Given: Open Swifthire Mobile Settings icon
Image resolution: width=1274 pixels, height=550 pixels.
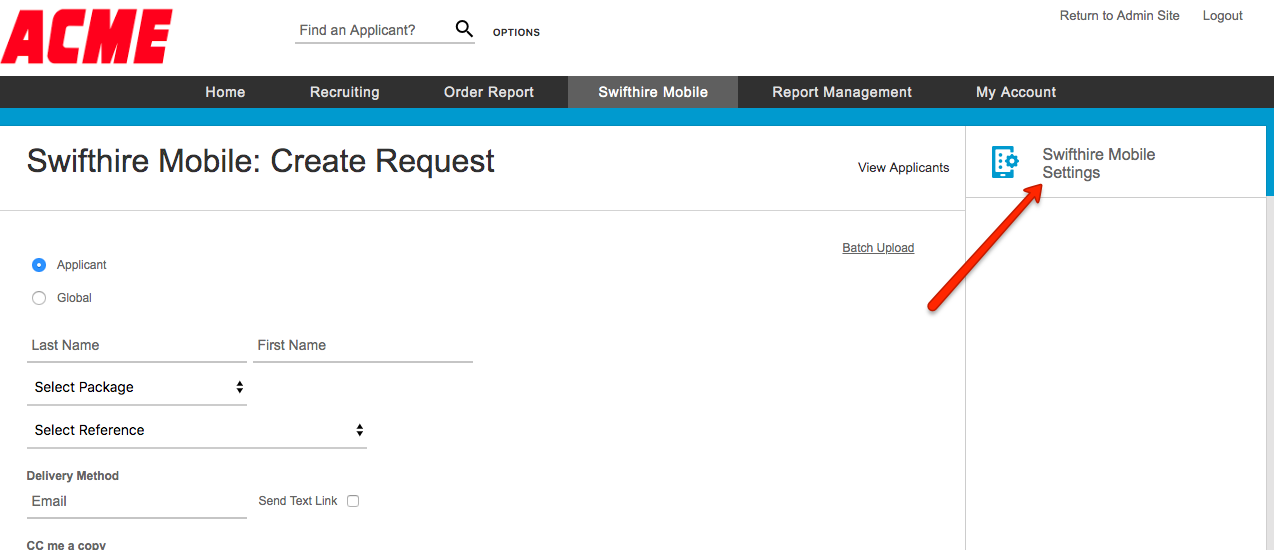Looking at the screenshot, I should tap(1005, 162).
